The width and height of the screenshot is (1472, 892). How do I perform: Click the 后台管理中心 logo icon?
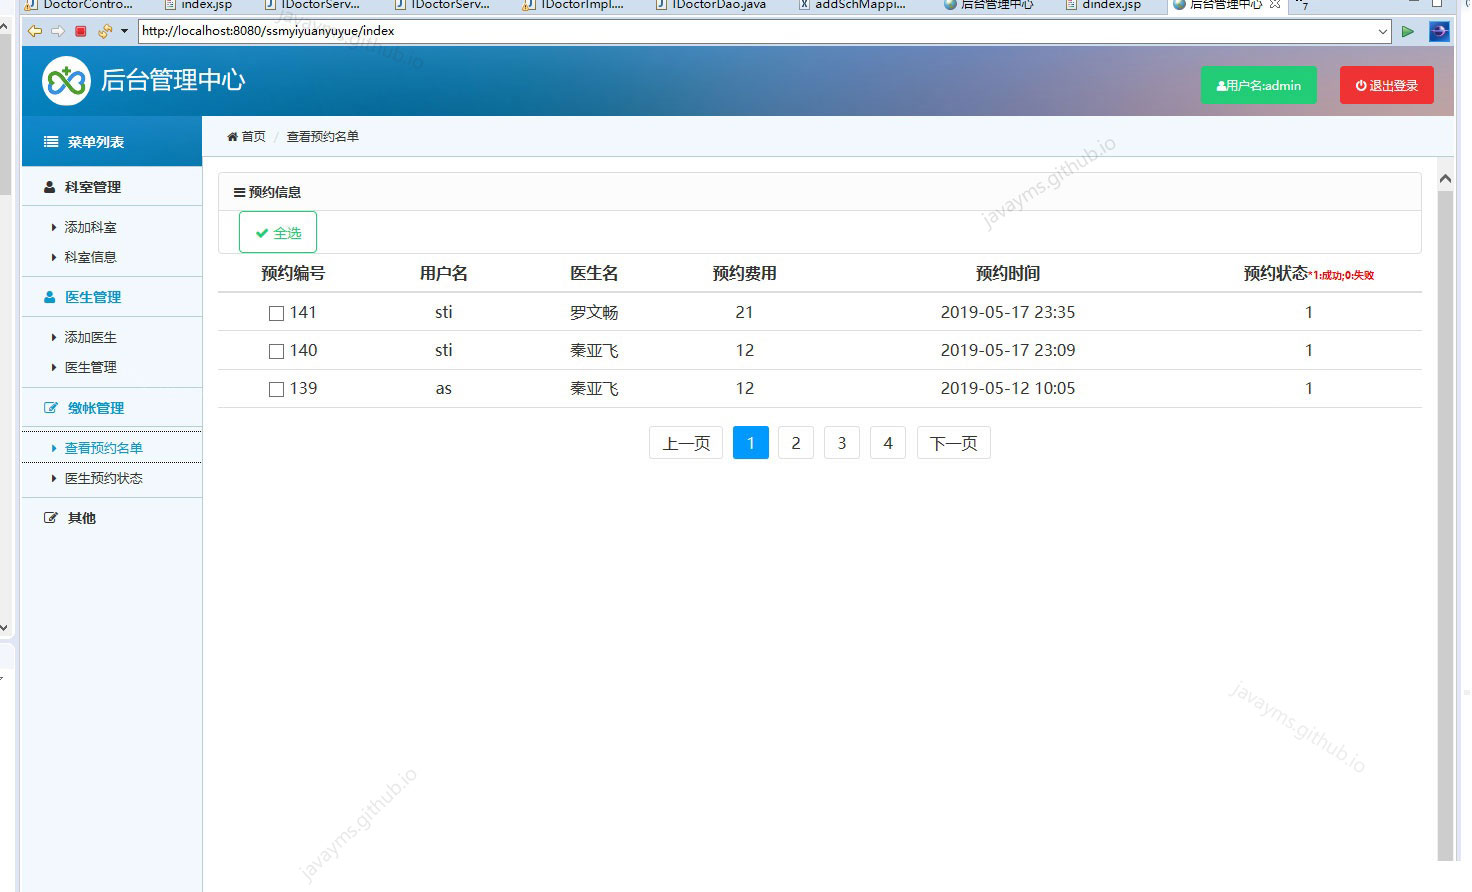tap(66, 80)
